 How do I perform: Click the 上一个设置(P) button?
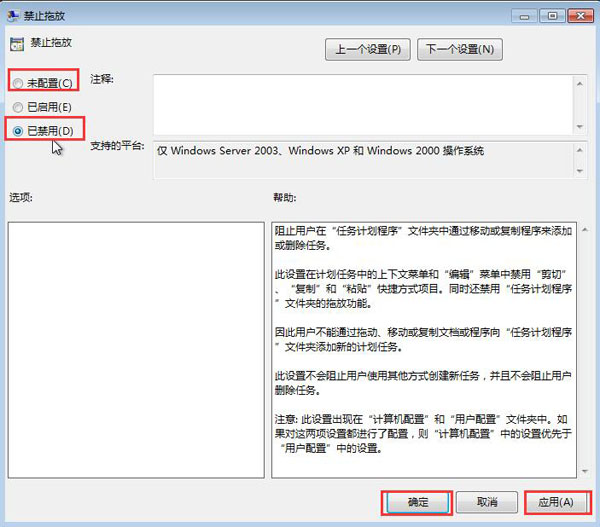coord(368,49)
